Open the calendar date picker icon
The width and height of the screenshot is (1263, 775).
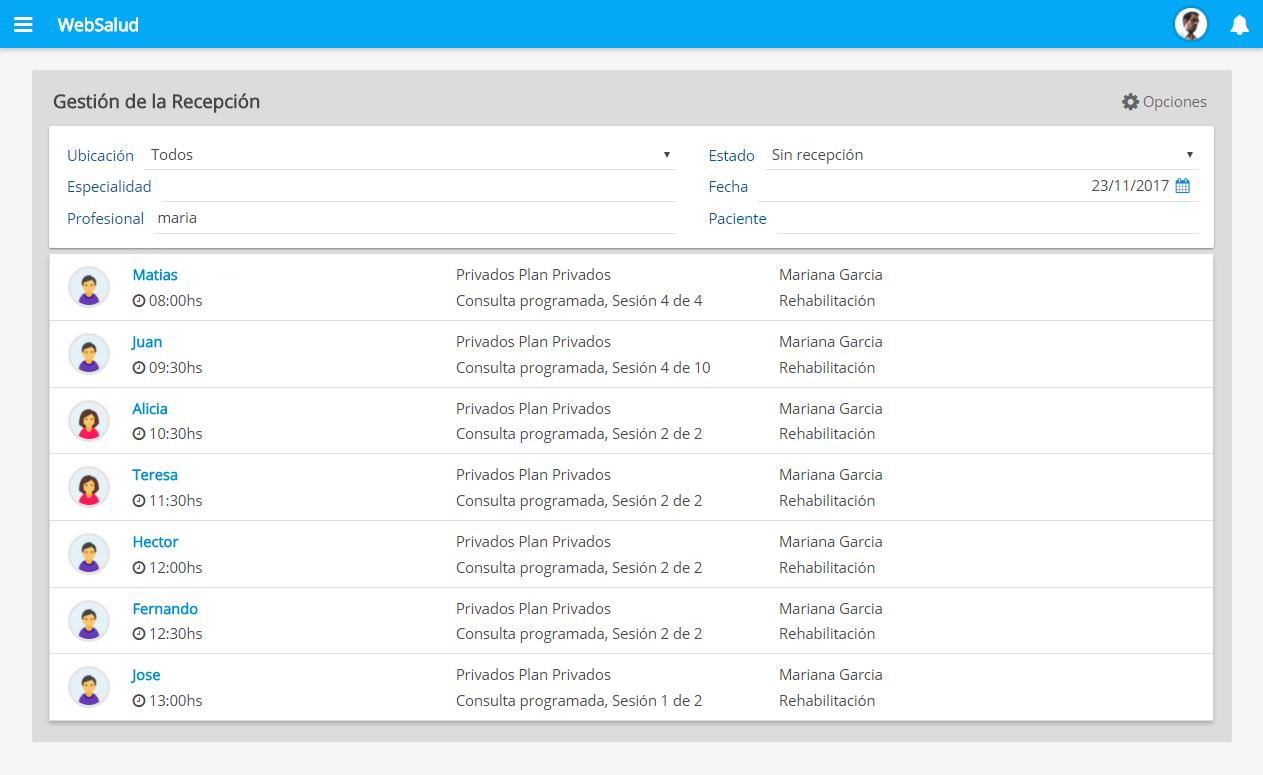pyautogui.click(x=1182, y=186)
